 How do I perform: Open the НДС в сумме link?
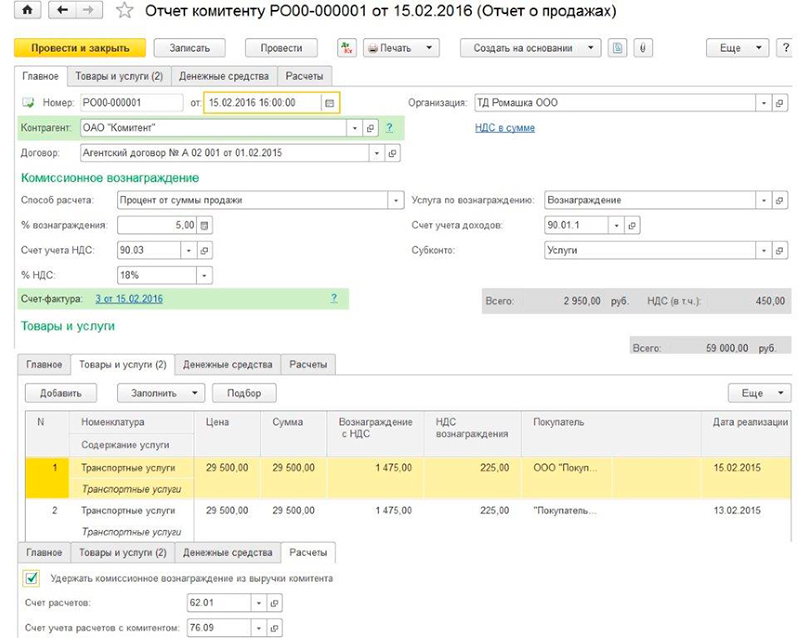(504, 128)
